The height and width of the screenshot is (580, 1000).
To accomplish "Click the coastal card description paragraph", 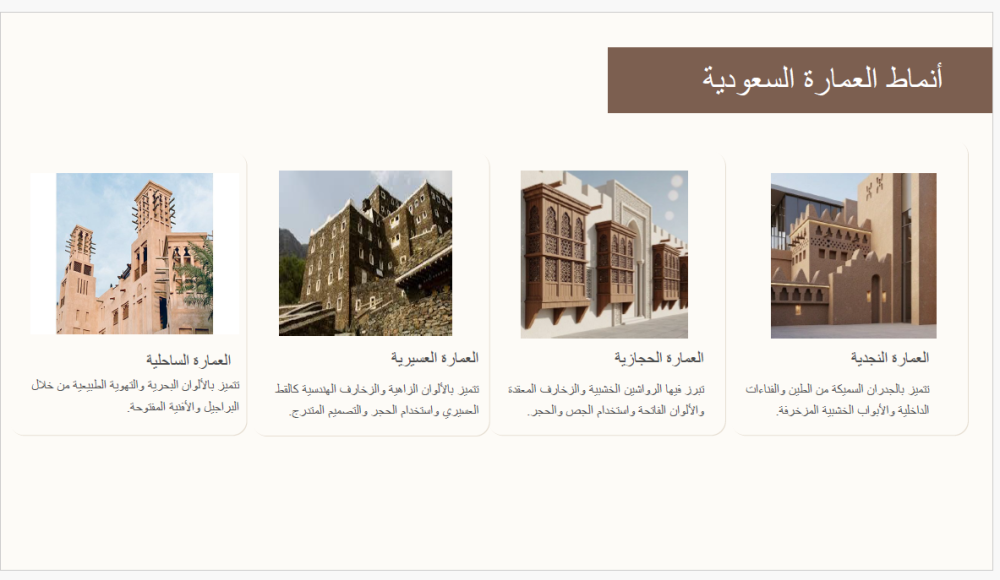I will 135,396.
